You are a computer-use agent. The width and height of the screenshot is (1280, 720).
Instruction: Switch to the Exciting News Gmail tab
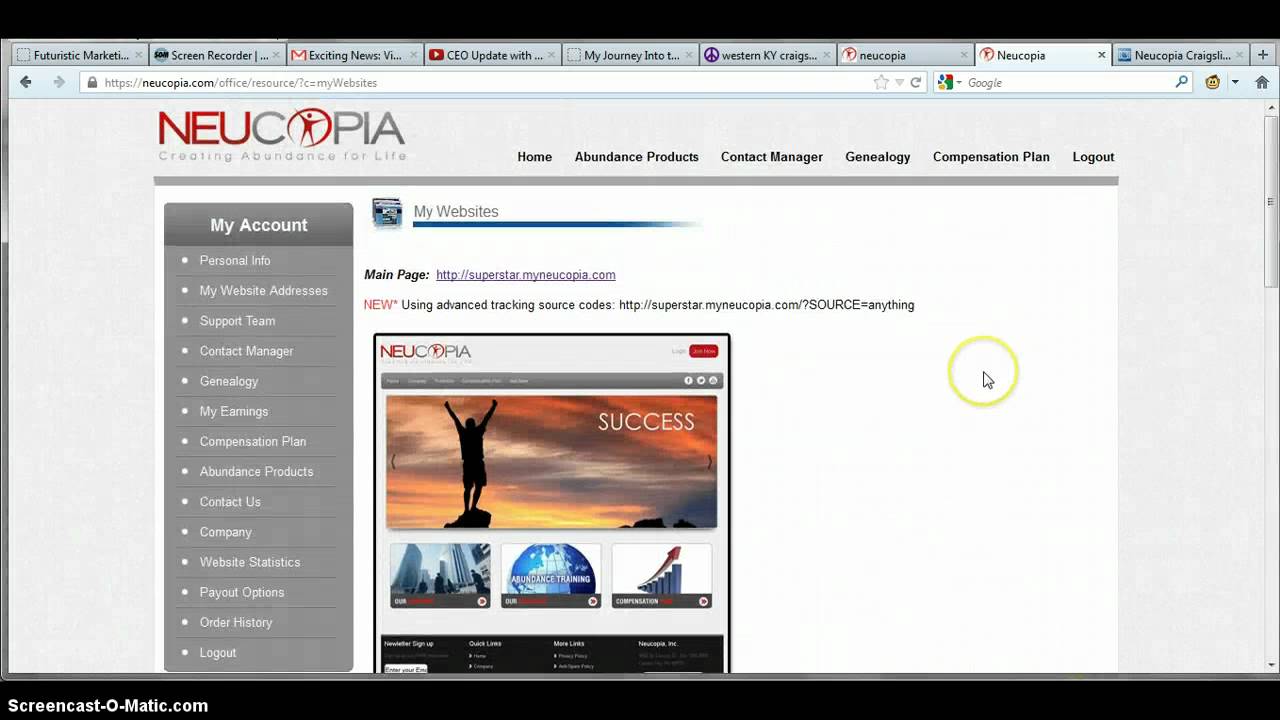355,55
